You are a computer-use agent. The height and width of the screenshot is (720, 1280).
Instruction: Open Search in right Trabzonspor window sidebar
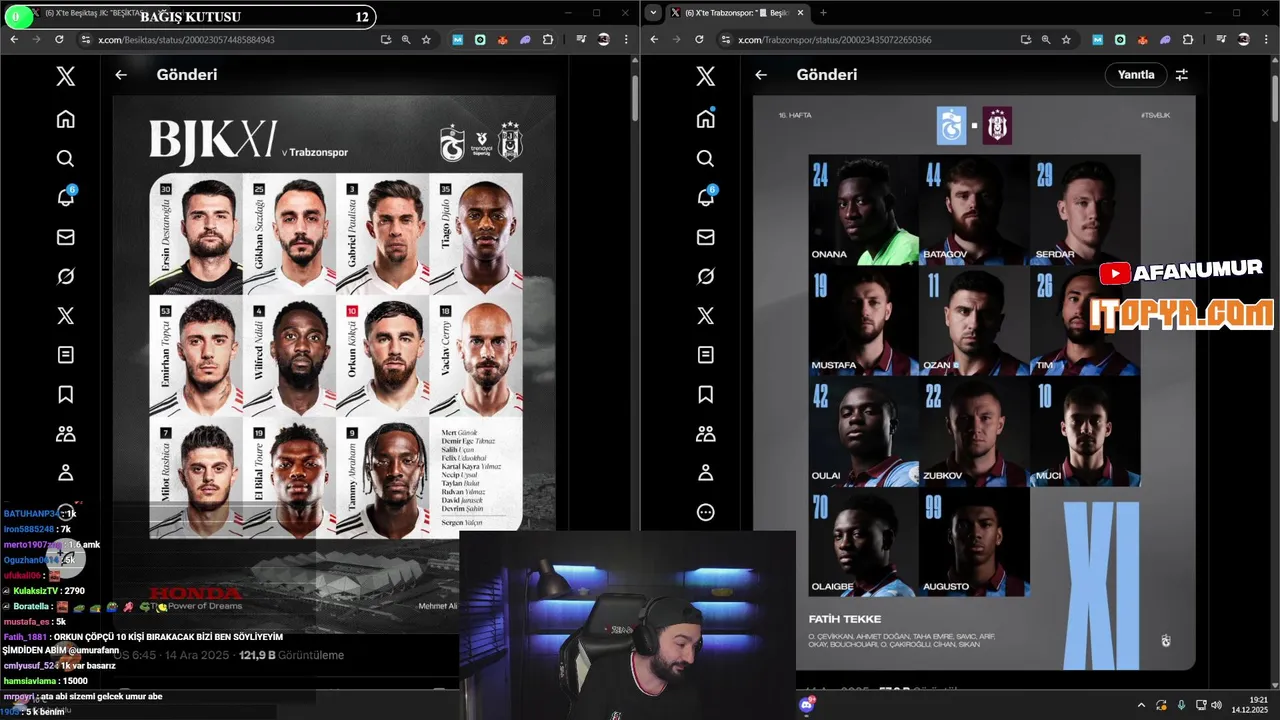(x=705, y=158)
